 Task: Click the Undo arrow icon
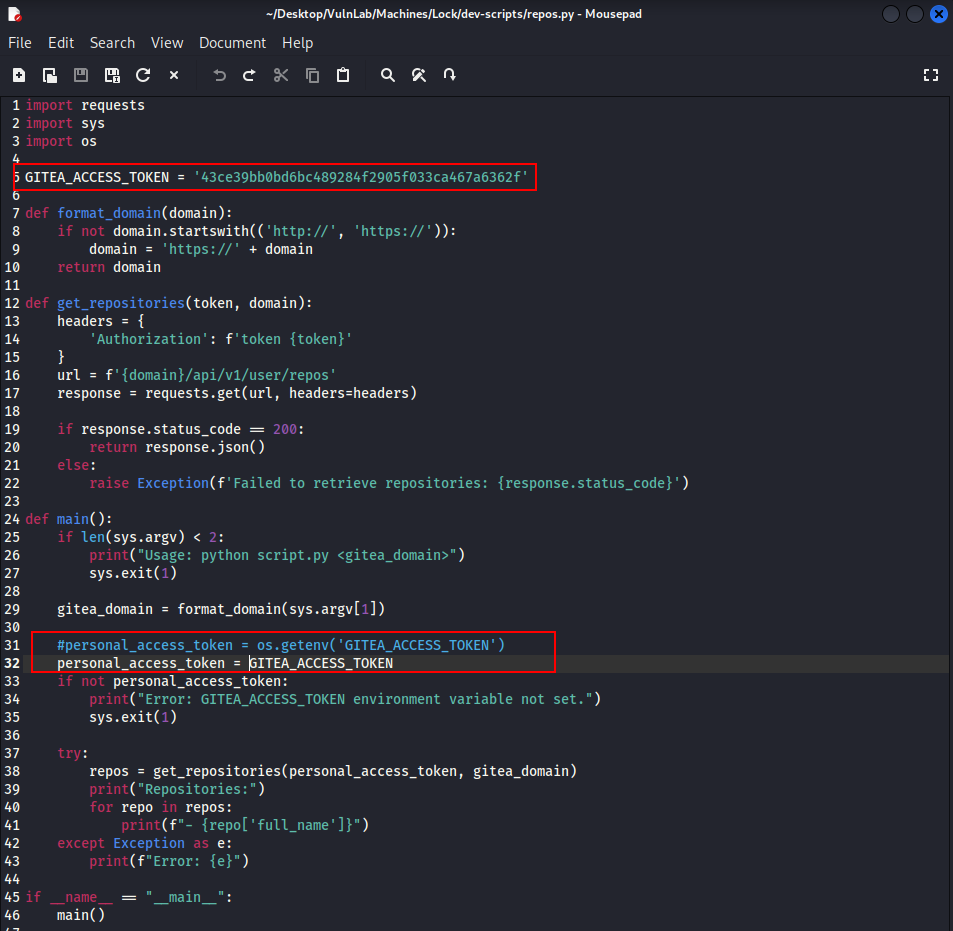pyautogui.click(x=219, y=75)
